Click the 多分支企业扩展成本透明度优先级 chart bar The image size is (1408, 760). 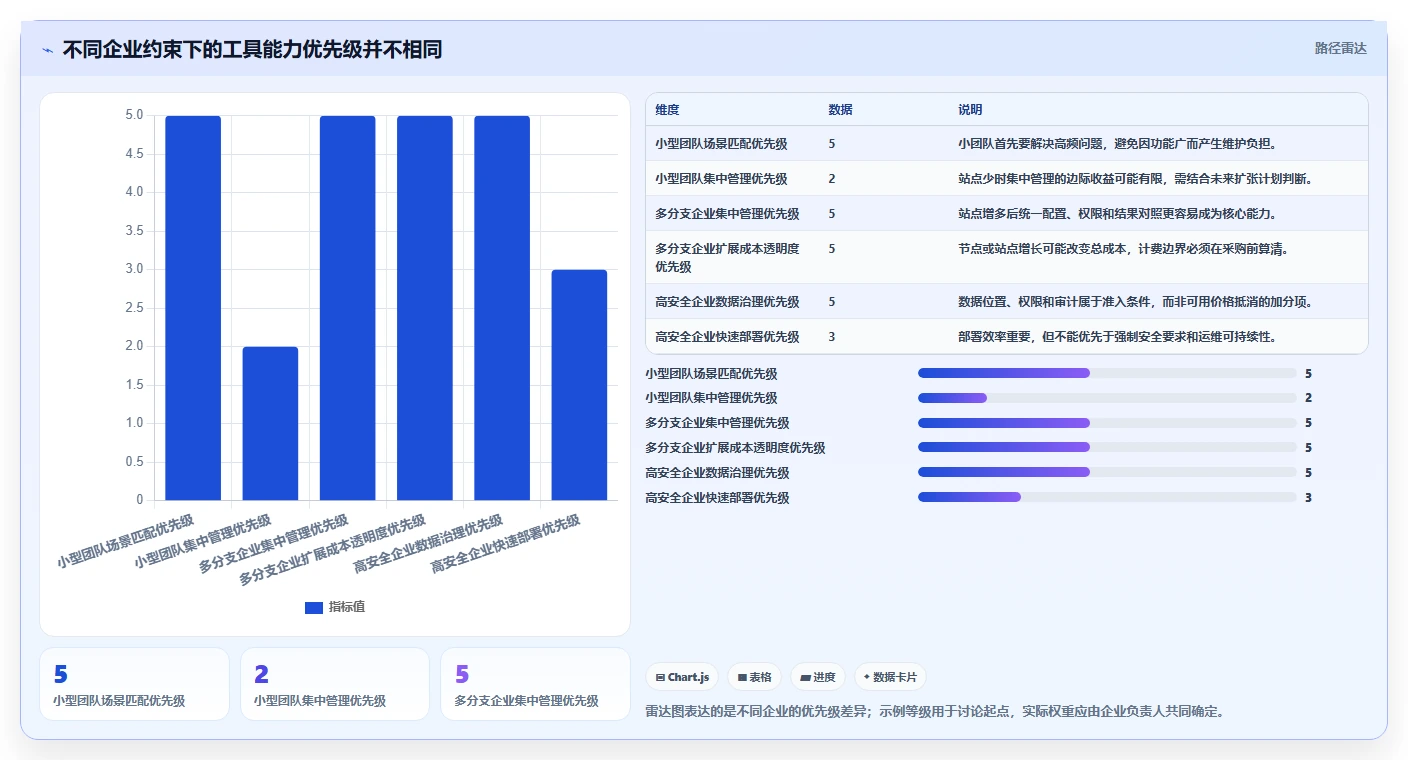[x=424, y=308]
